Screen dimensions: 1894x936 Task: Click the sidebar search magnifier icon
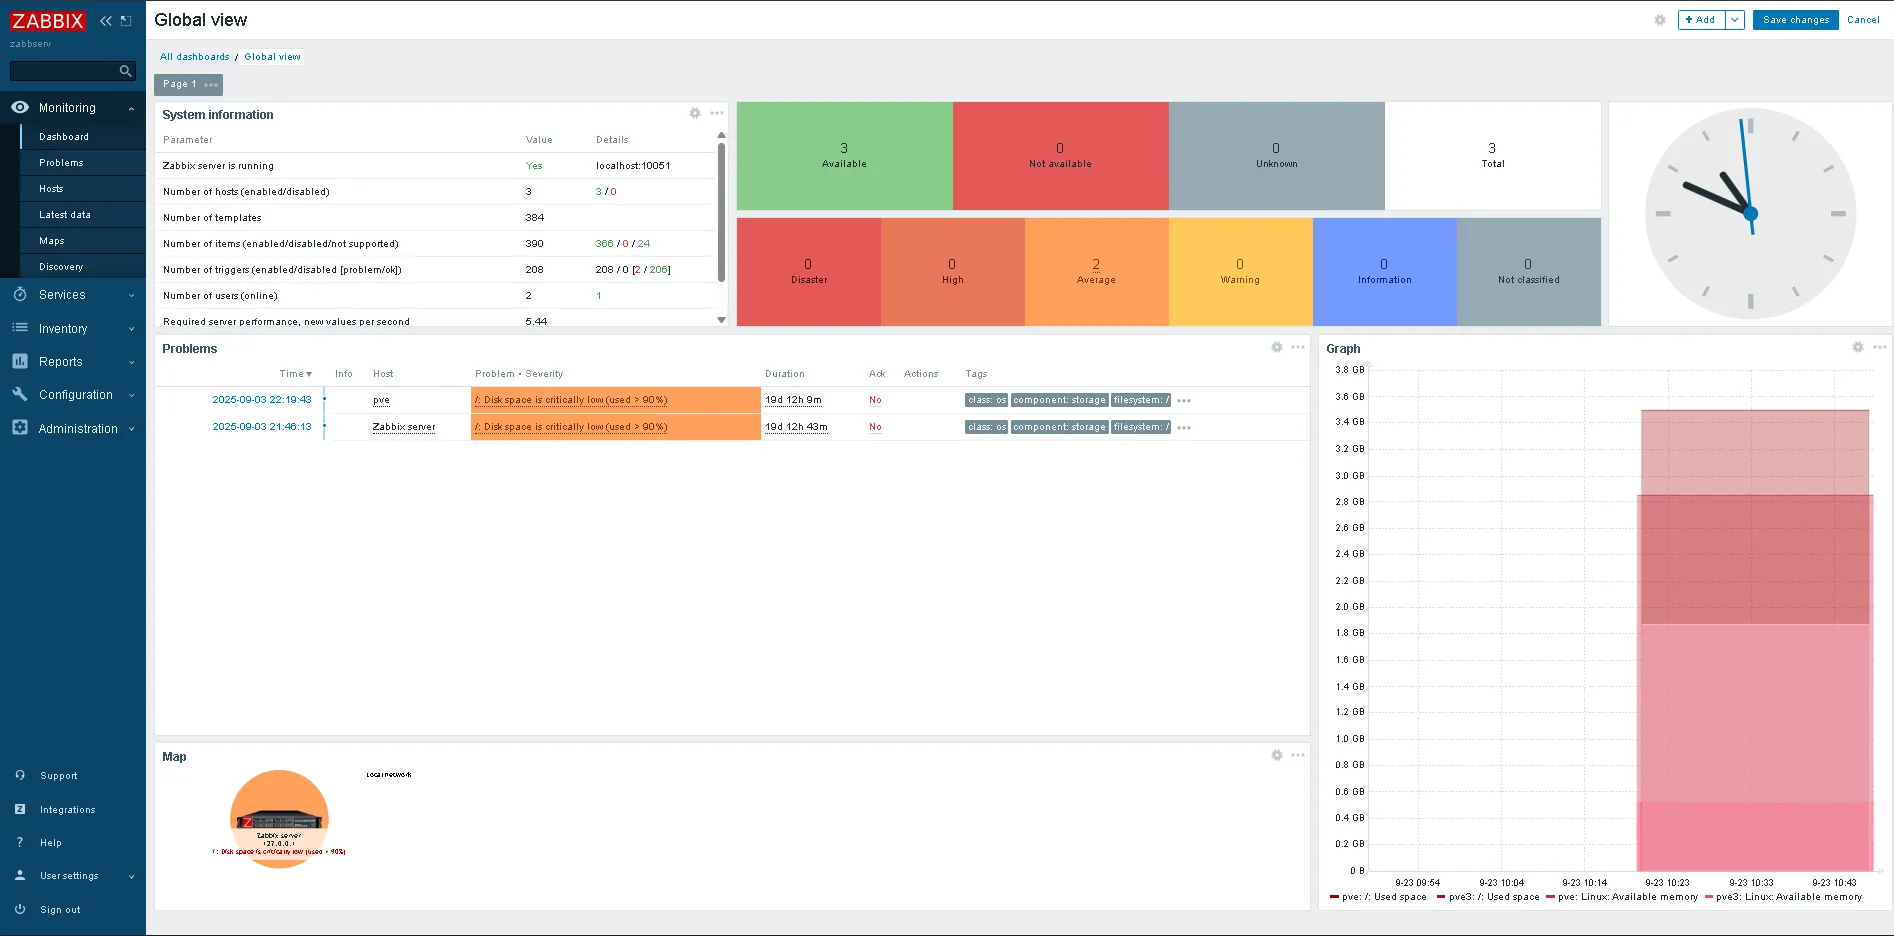tap(125, 71)
